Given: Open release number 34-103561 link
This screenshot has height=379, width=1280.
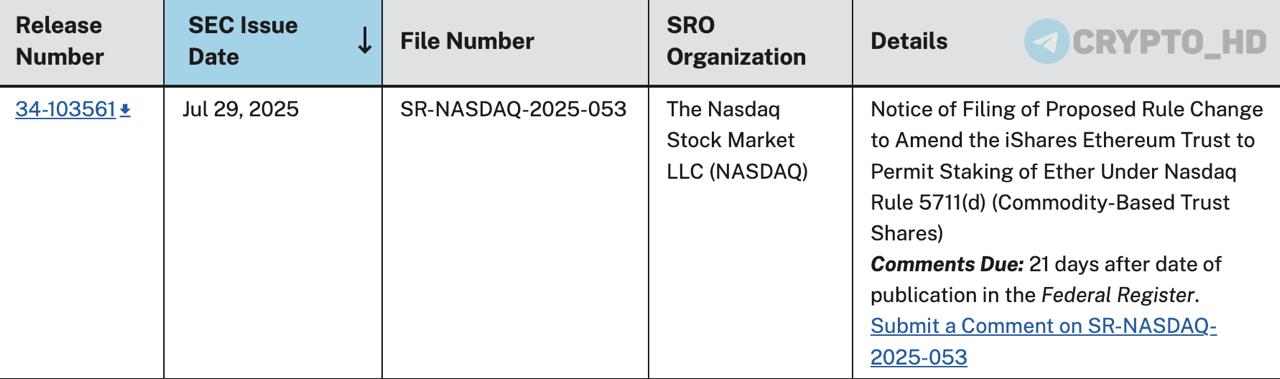Looking at the screenshot, I should (66, 110).
